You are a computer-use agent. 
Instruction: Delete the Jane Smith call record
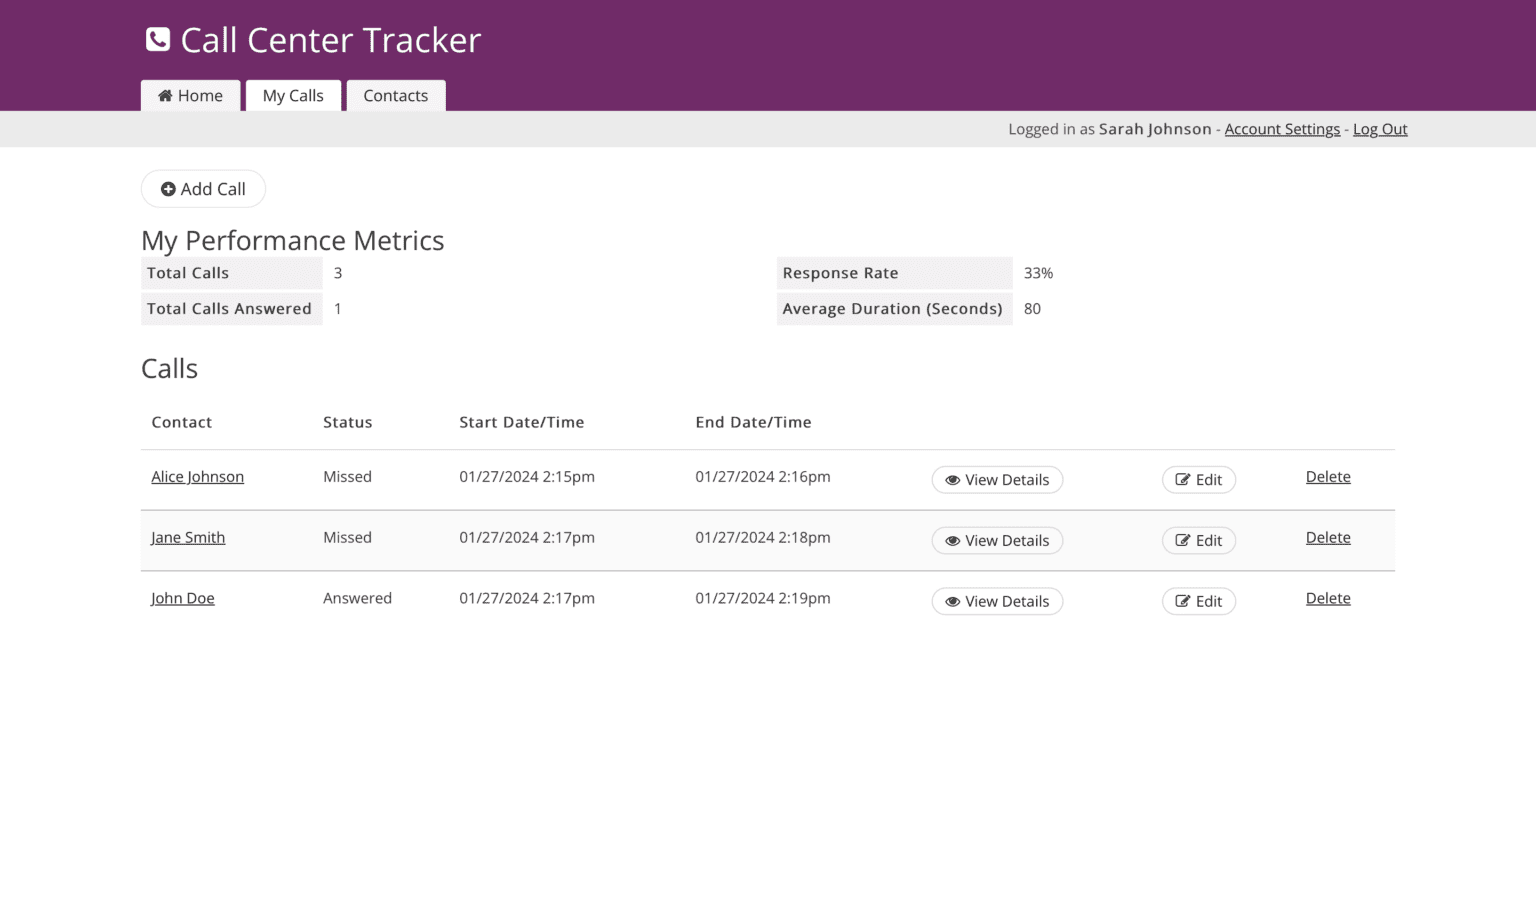pos(1327,537)
